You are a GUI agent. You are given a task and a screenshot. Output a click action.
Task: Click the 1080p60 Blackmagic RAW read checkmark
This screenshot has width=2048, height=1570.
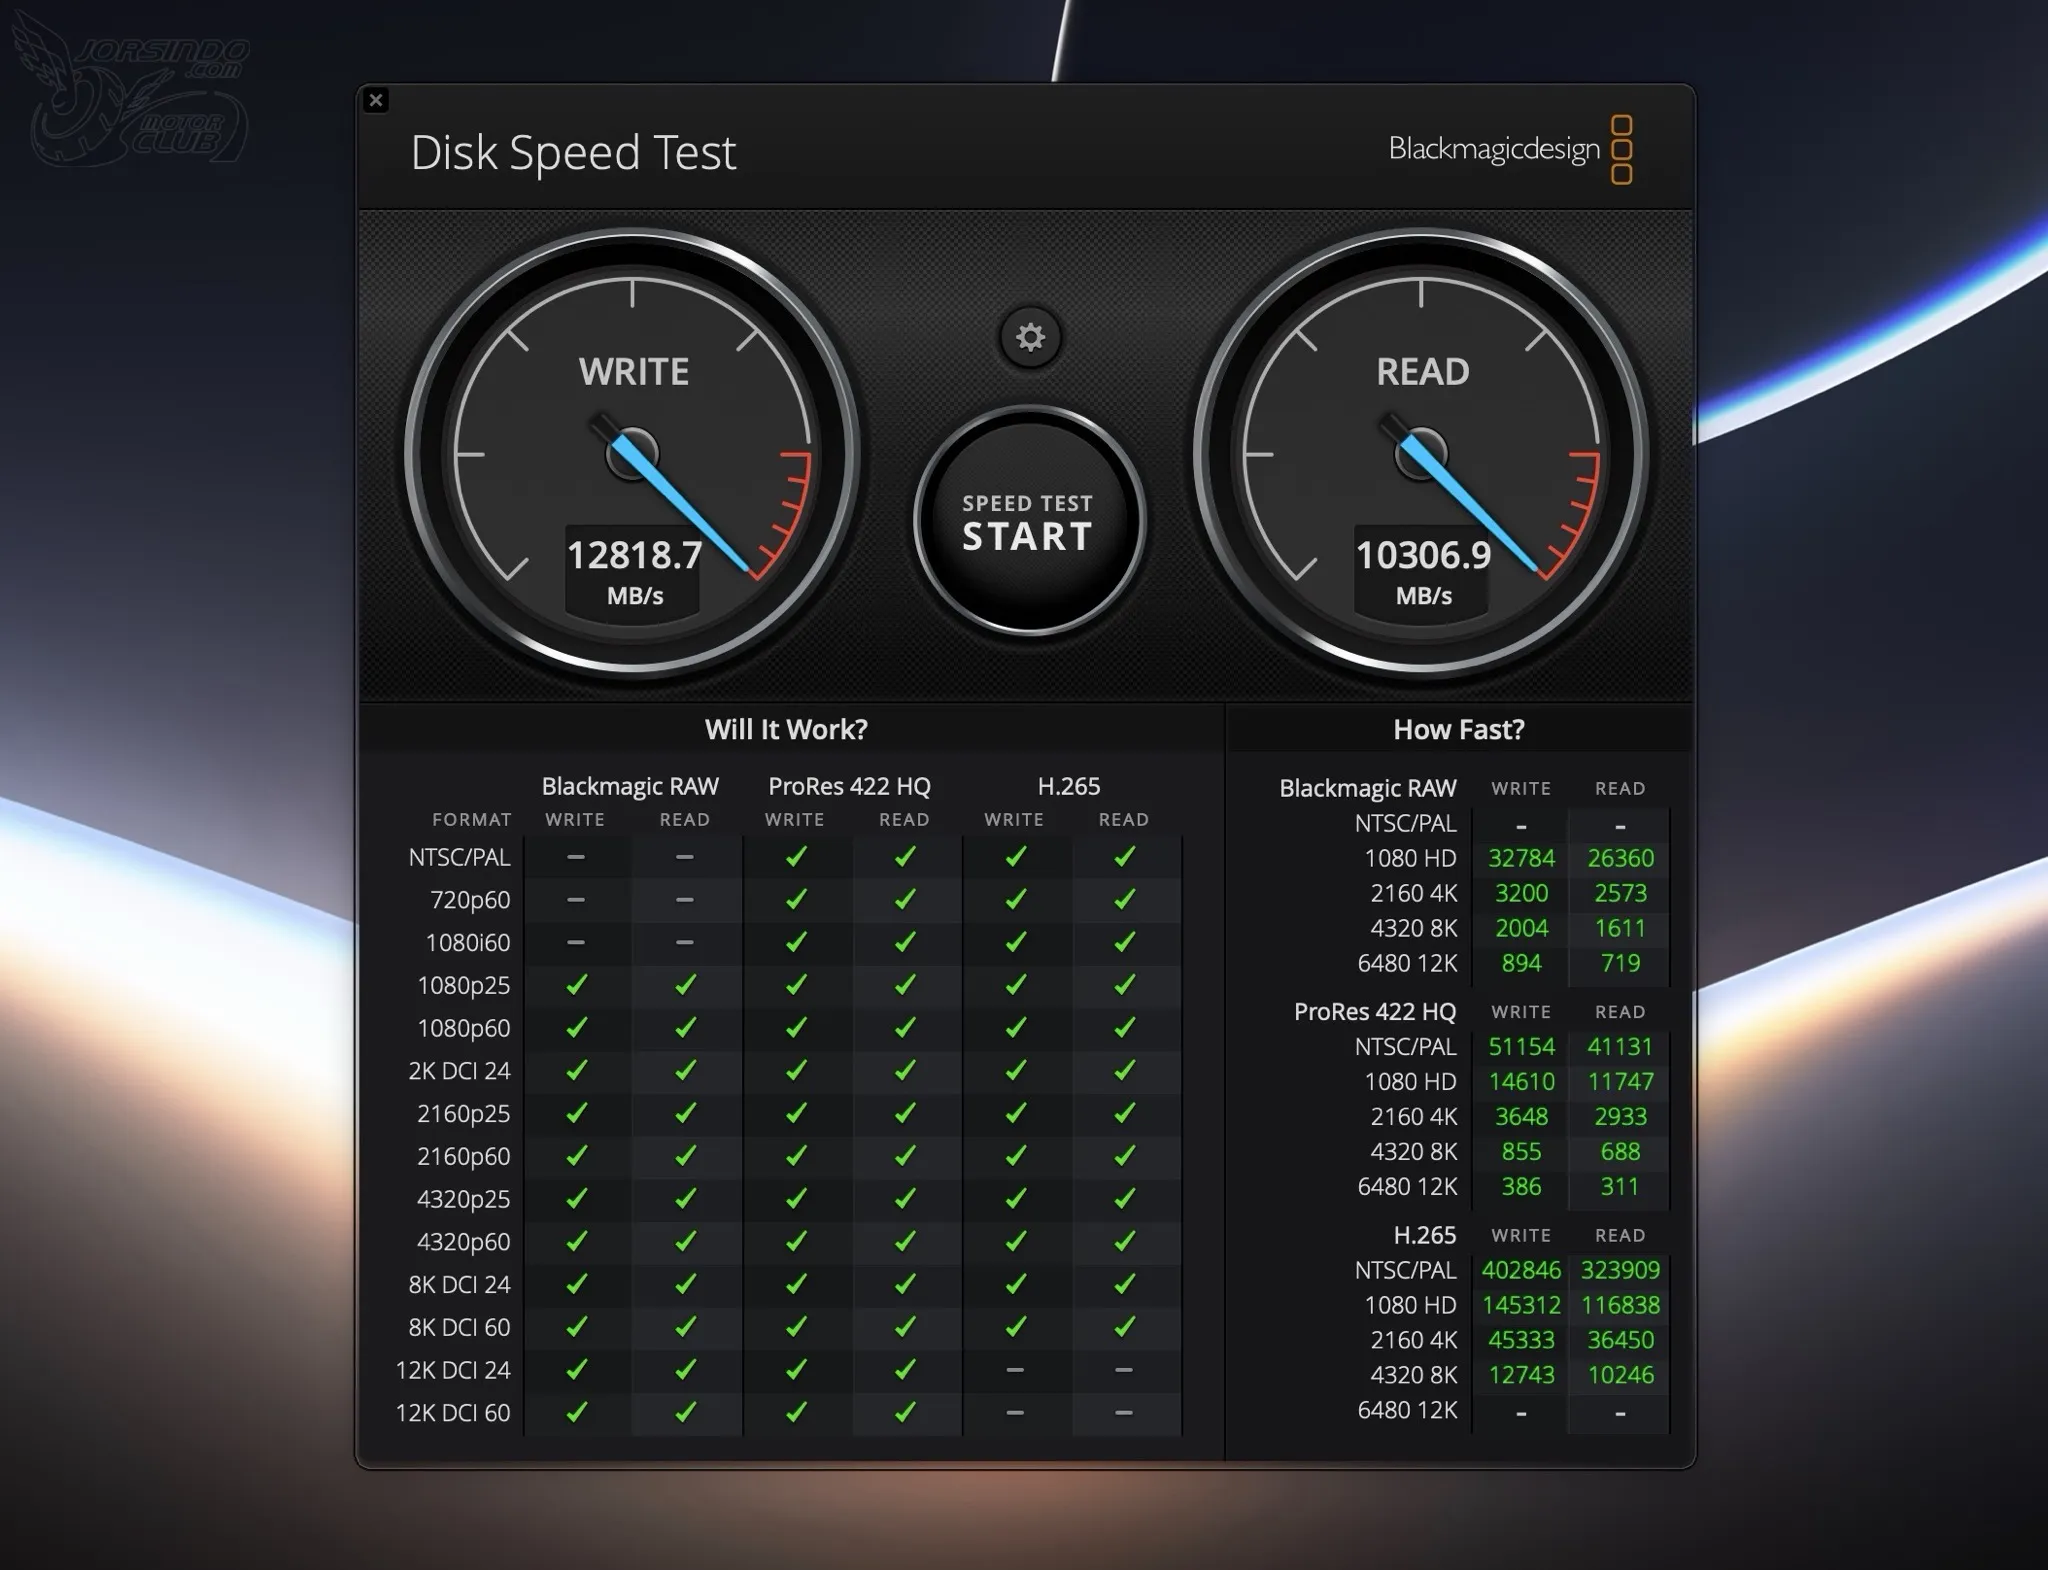pyautogui.click(x=685, y=1028)
